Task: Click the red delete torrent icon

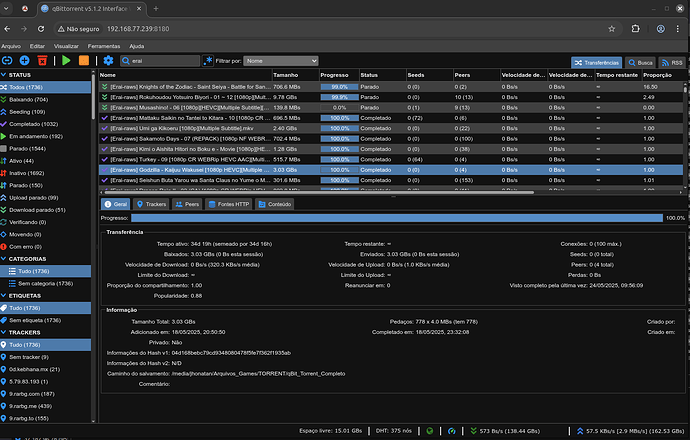Action: [42, 61]
